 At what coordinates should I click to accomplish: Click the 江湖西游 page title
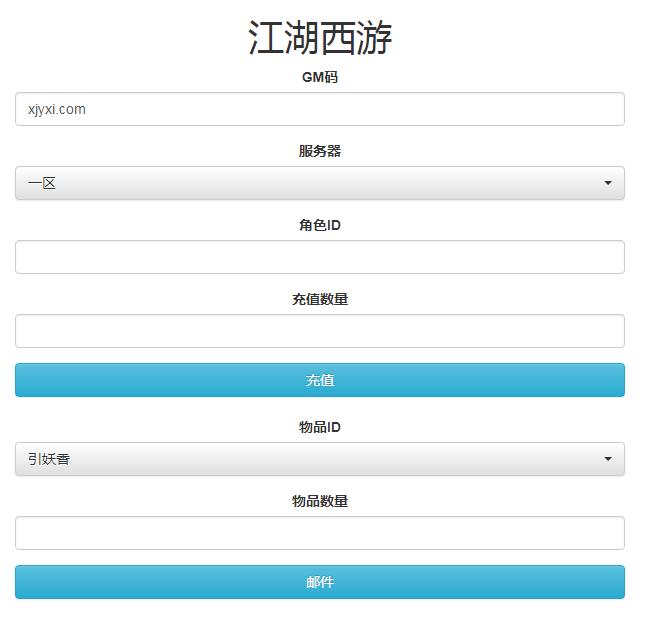point(320,38)
